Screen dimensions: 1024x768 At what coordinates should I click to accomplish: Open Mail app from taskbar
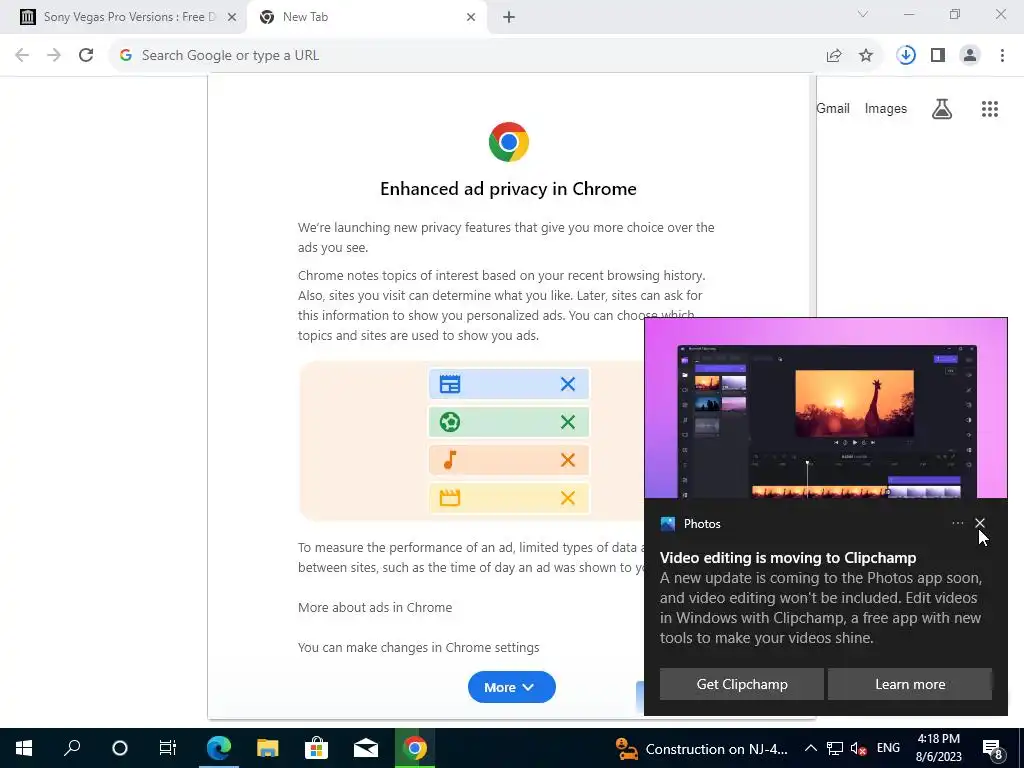[x=366, y=748]
